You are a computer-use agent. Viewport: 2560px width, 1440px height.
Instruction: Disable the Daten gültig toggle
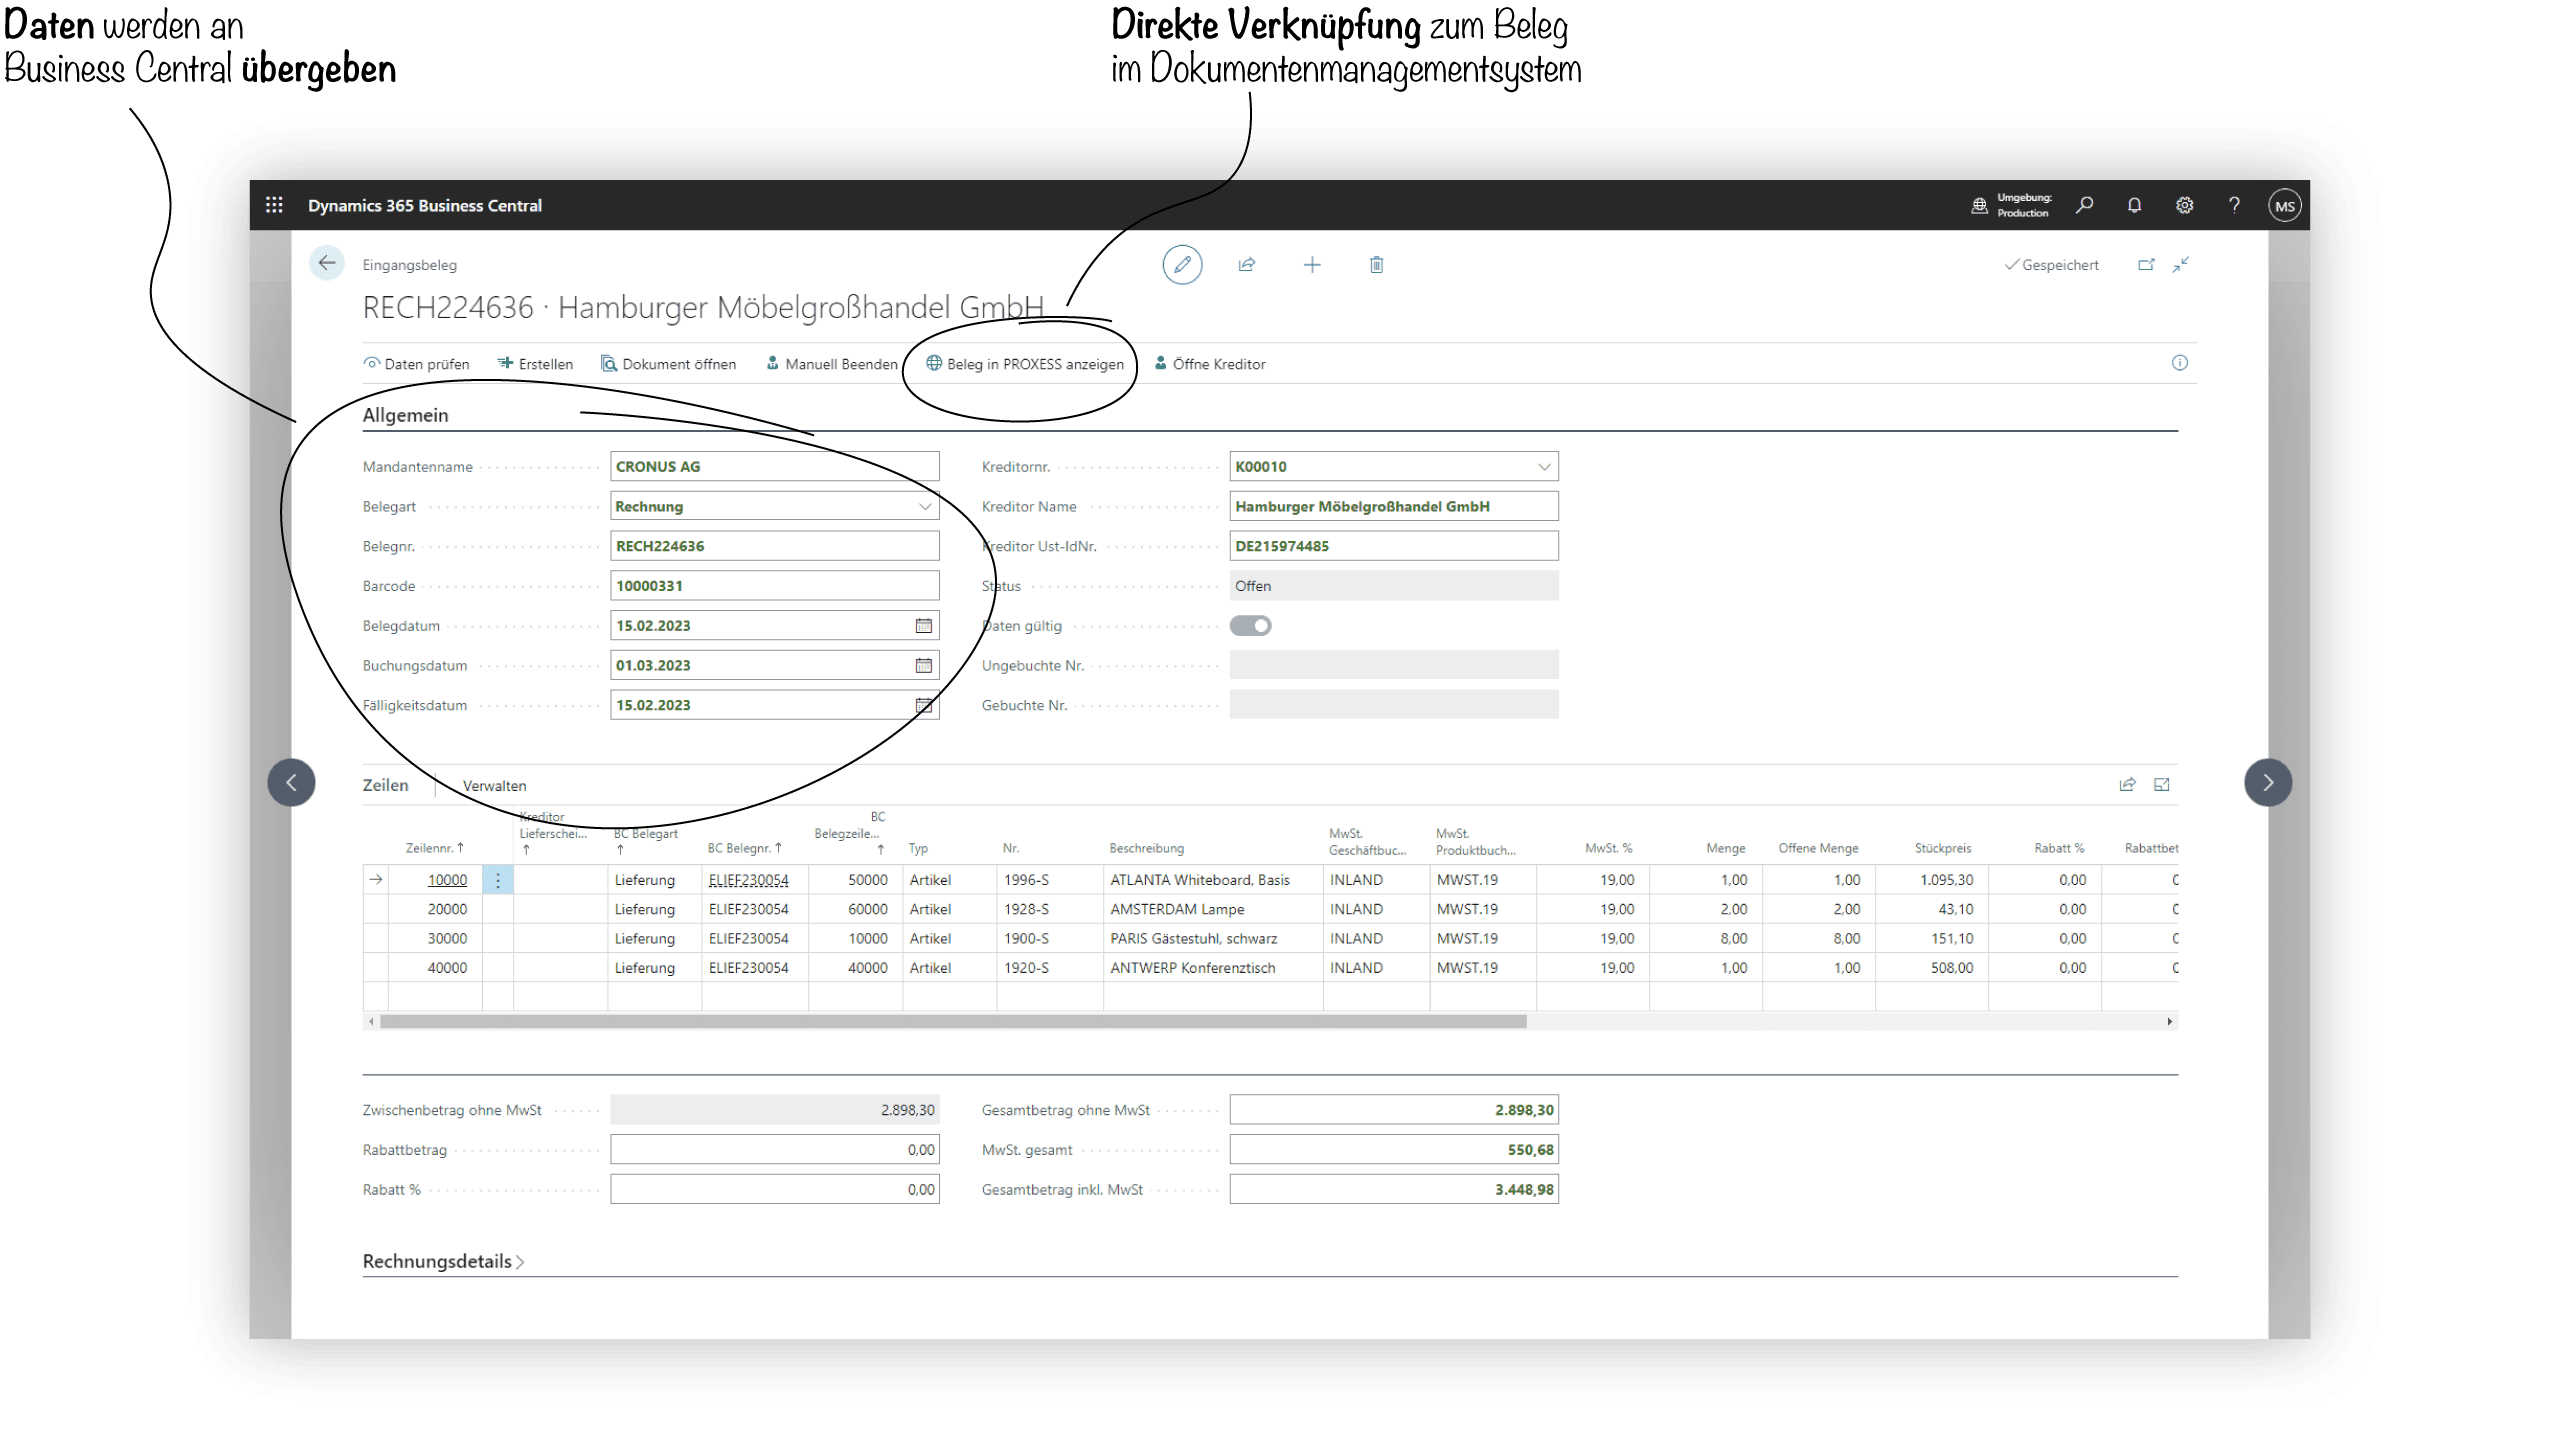click(x=1251, y=625)
